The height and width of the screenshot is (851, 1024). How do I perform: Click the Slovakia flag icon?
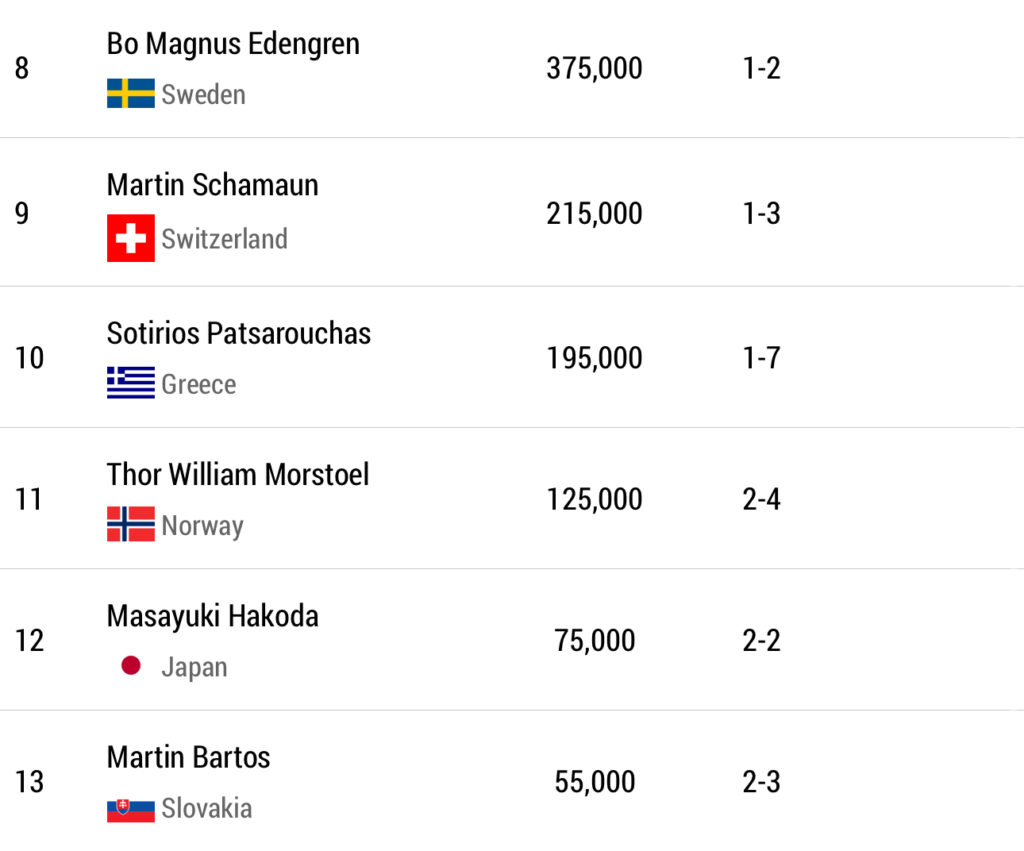click(130, 808)
